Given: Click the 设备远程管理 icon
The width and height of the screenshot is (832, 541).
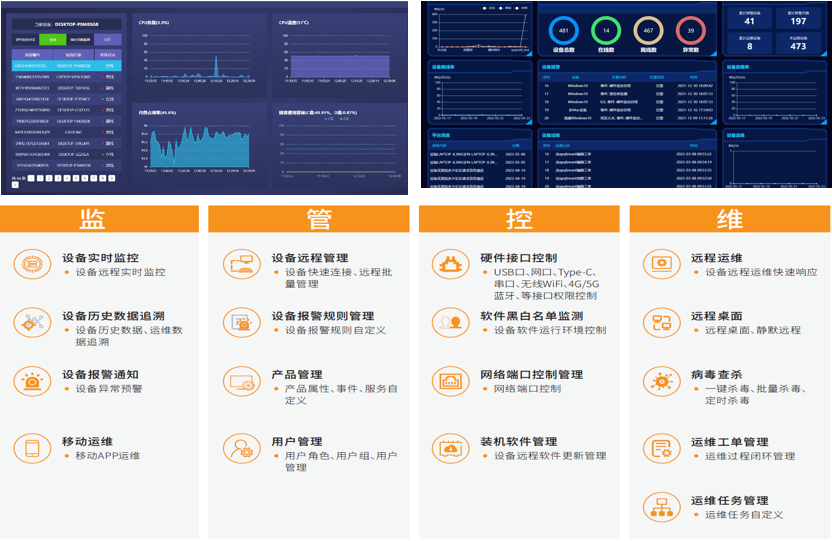Looking at the screenshot, I should click(242, 263).
